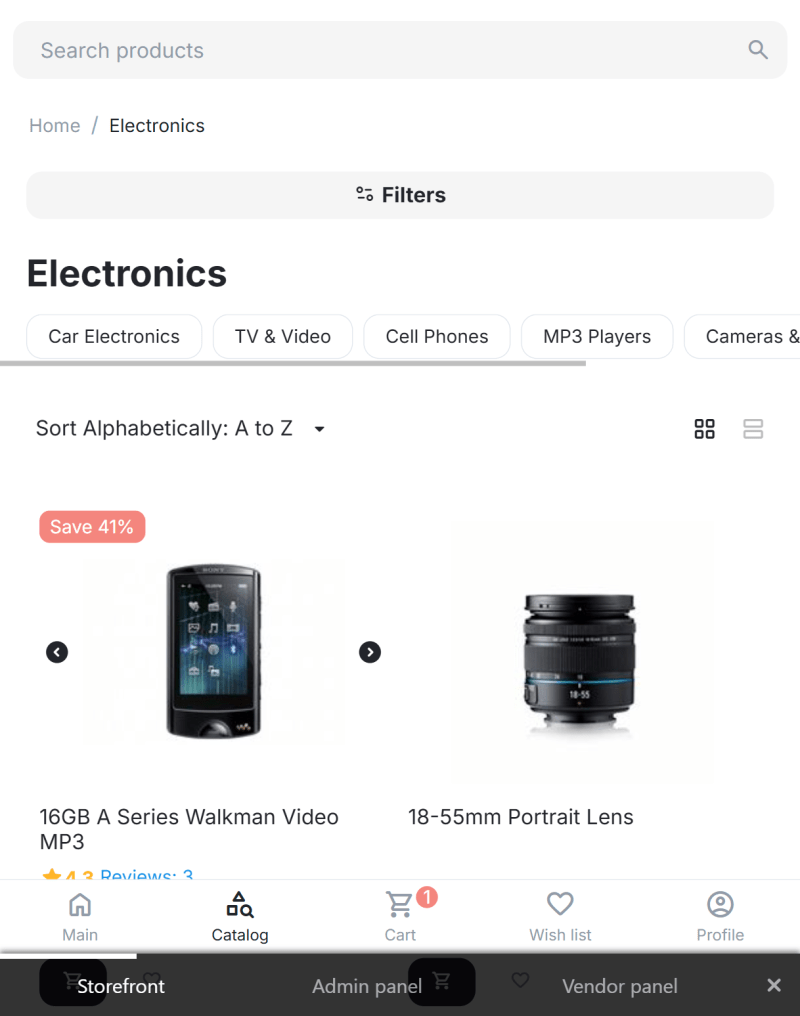Image resolution: width=800 pixels, height=1016 pixels.
Task: Switch to list view layout
Action: tap(753, 429)
